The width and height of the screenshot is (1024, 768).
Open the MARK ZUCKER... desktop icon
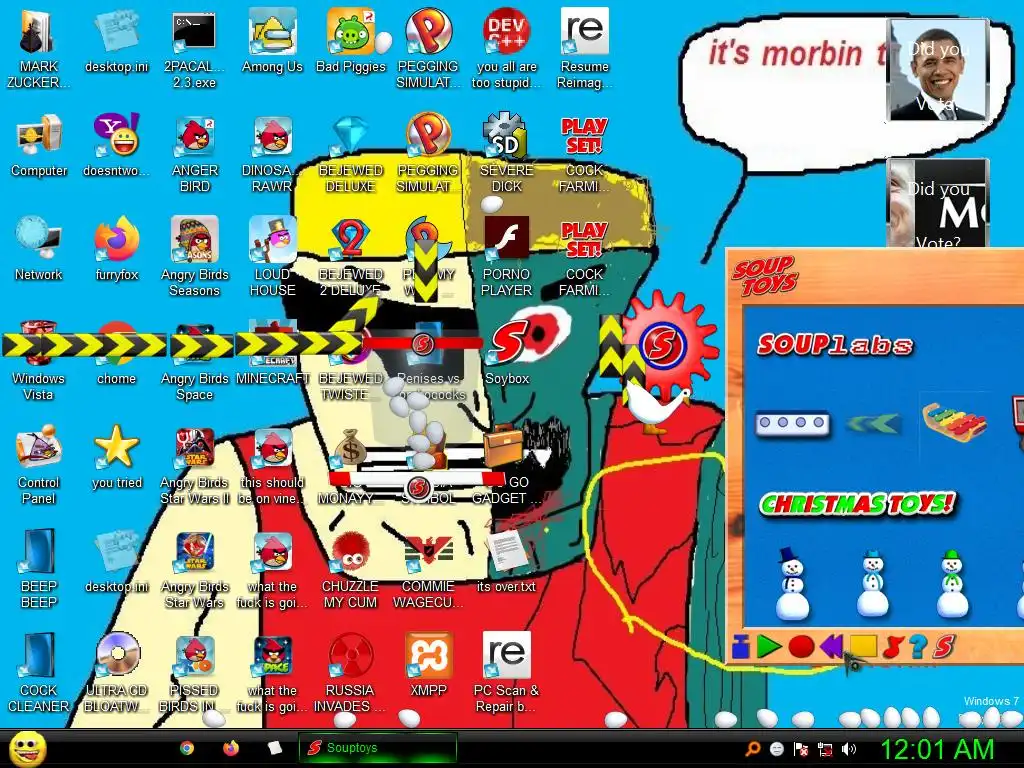pos(39,48)
